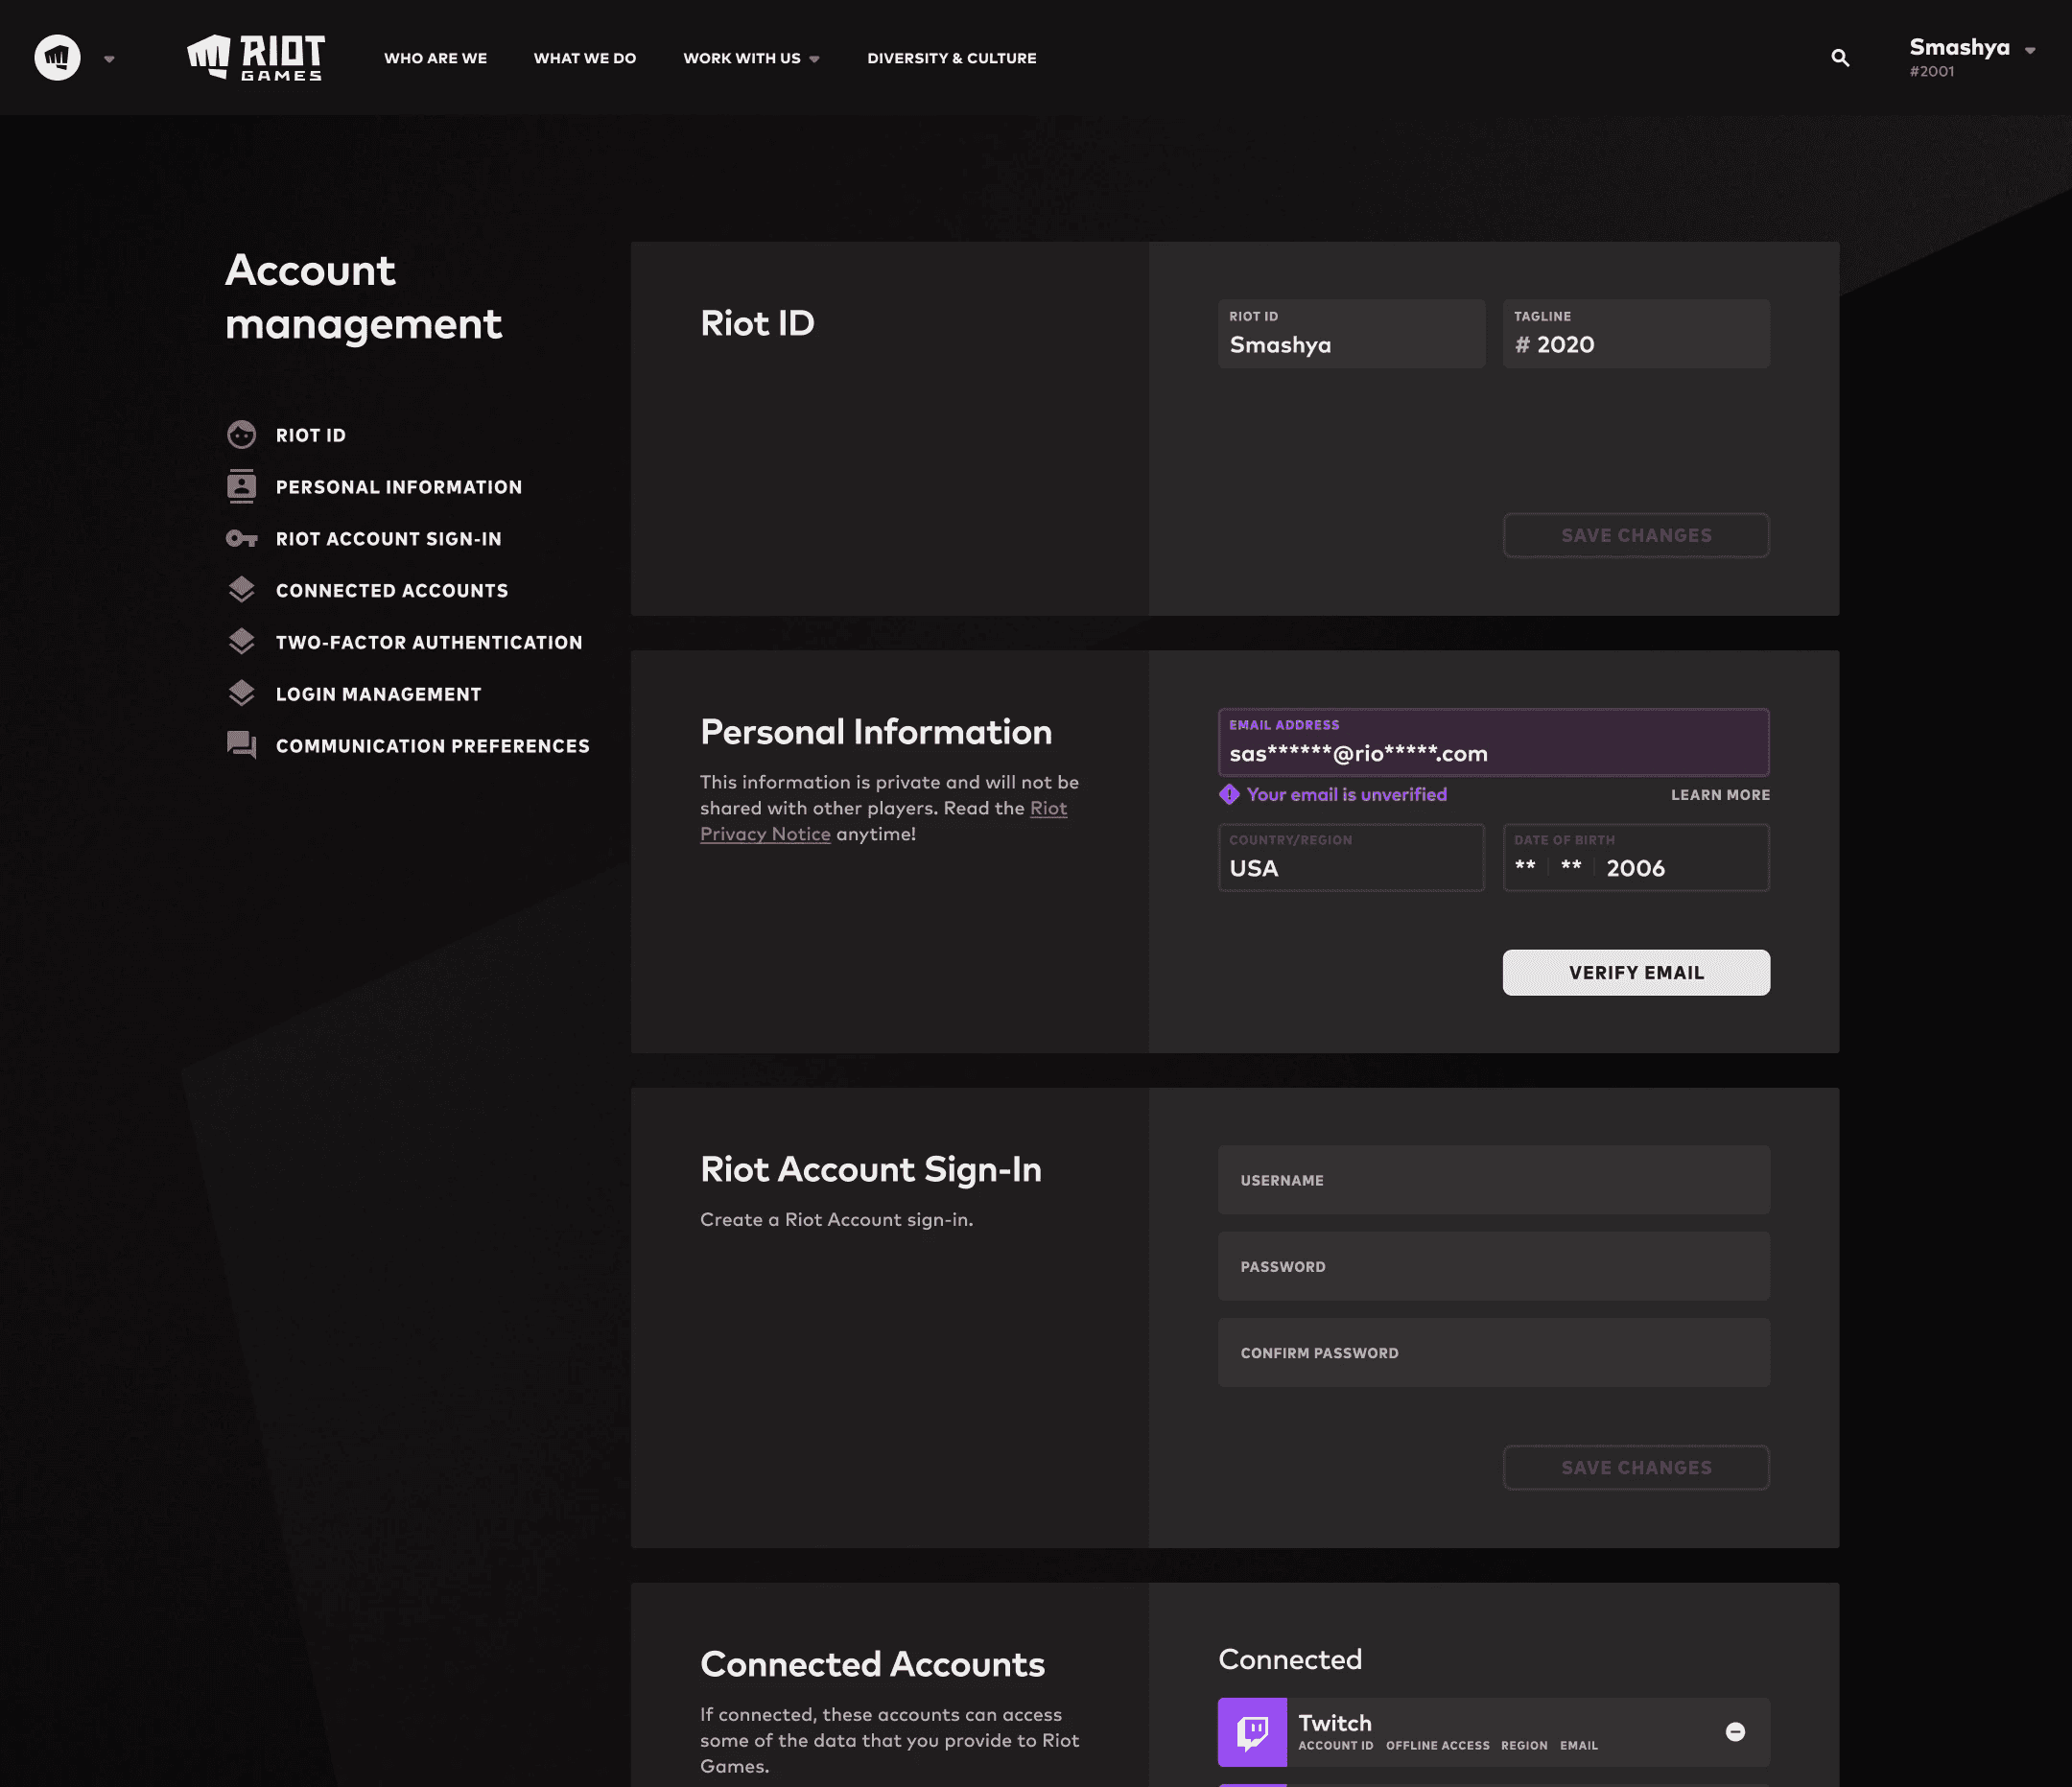Expand the arrow beside the round fist icon
Screen dimensions: 2072x1787
pos(110,59)
